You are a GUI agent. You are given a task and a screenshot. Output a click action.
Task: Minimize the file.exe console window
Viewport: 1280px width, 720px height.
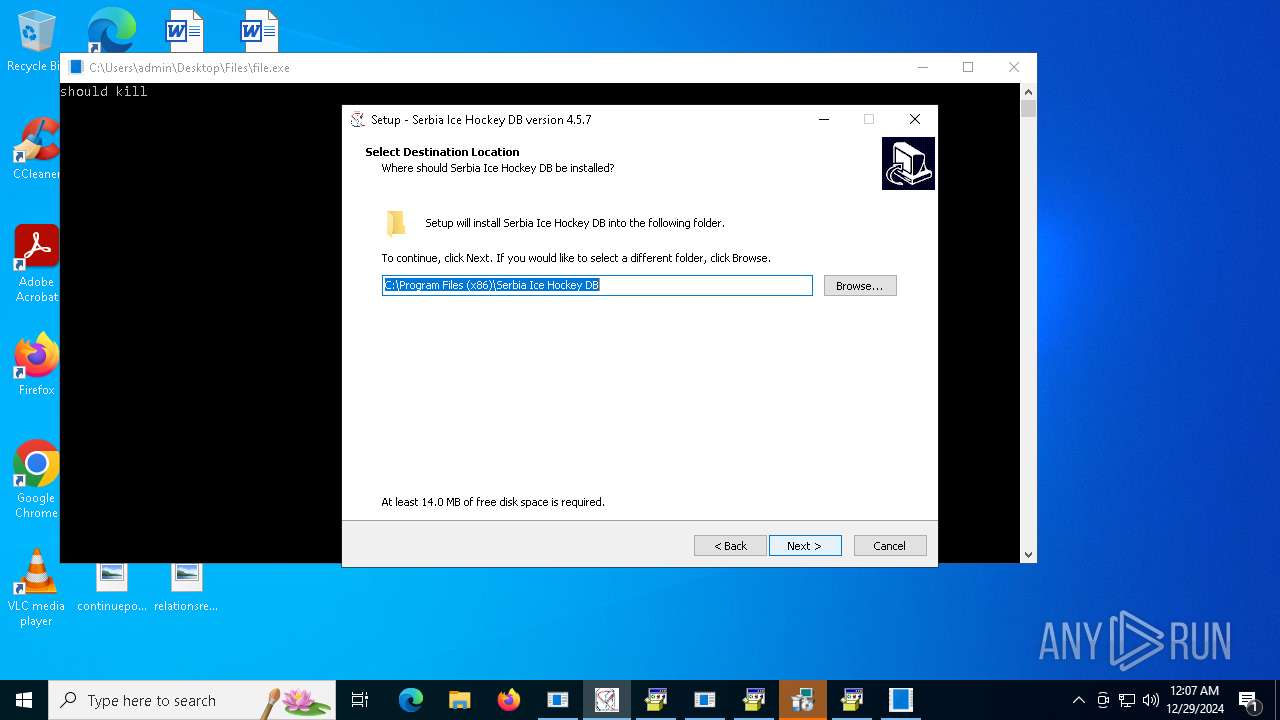tap(923, 68)
